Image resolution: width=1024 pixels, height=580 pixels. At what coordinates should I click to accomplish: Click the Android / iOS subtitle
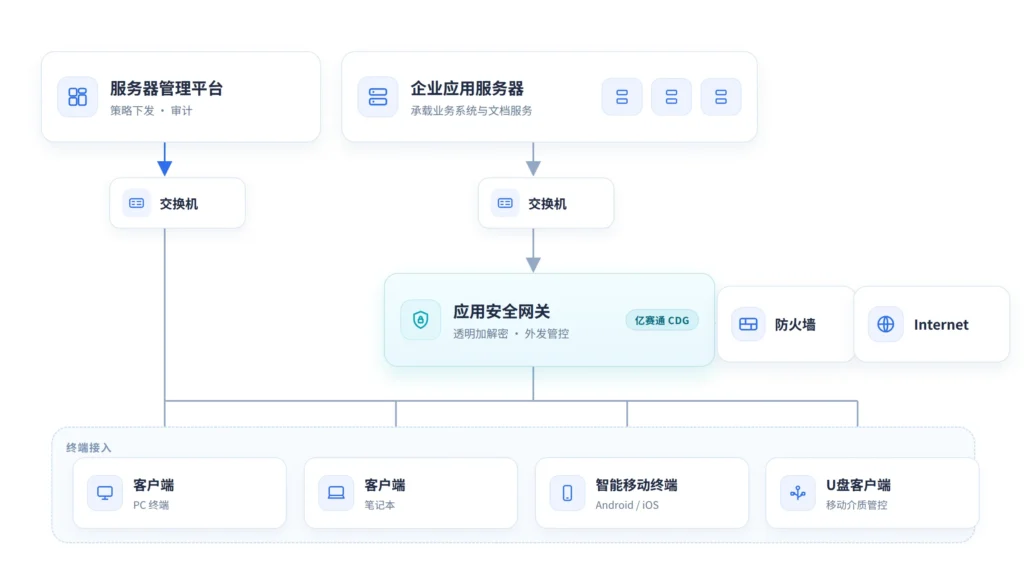[x=627, y=505]
